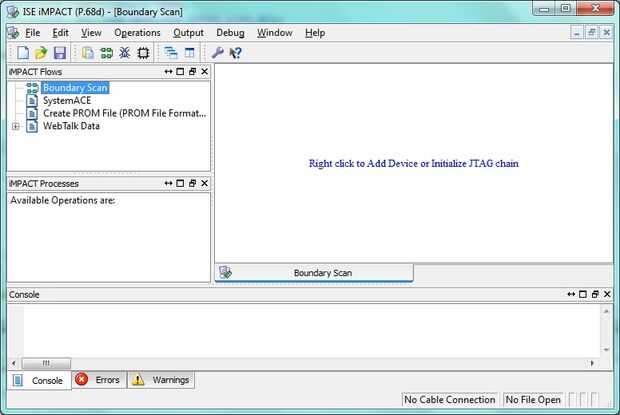Toggle auto-width on iMPACT Processes panel
Image resolution: width=620 pixels, height=415 pixels.
coord(168,183)
